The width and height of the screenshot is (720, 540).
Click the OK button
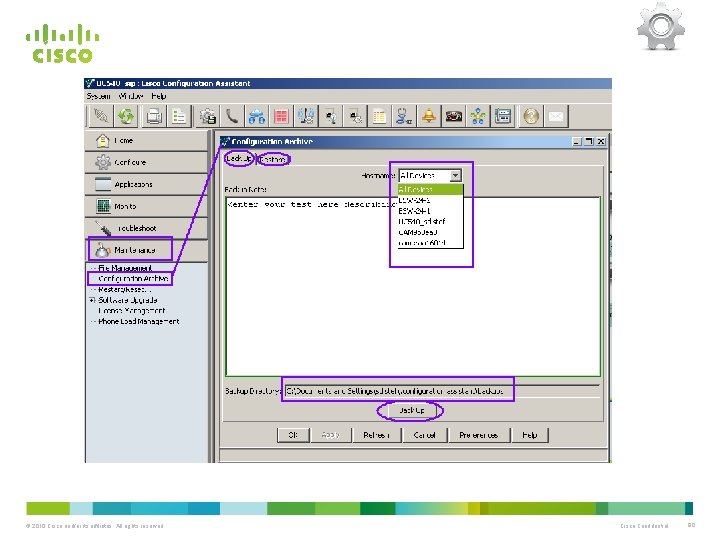293,435
